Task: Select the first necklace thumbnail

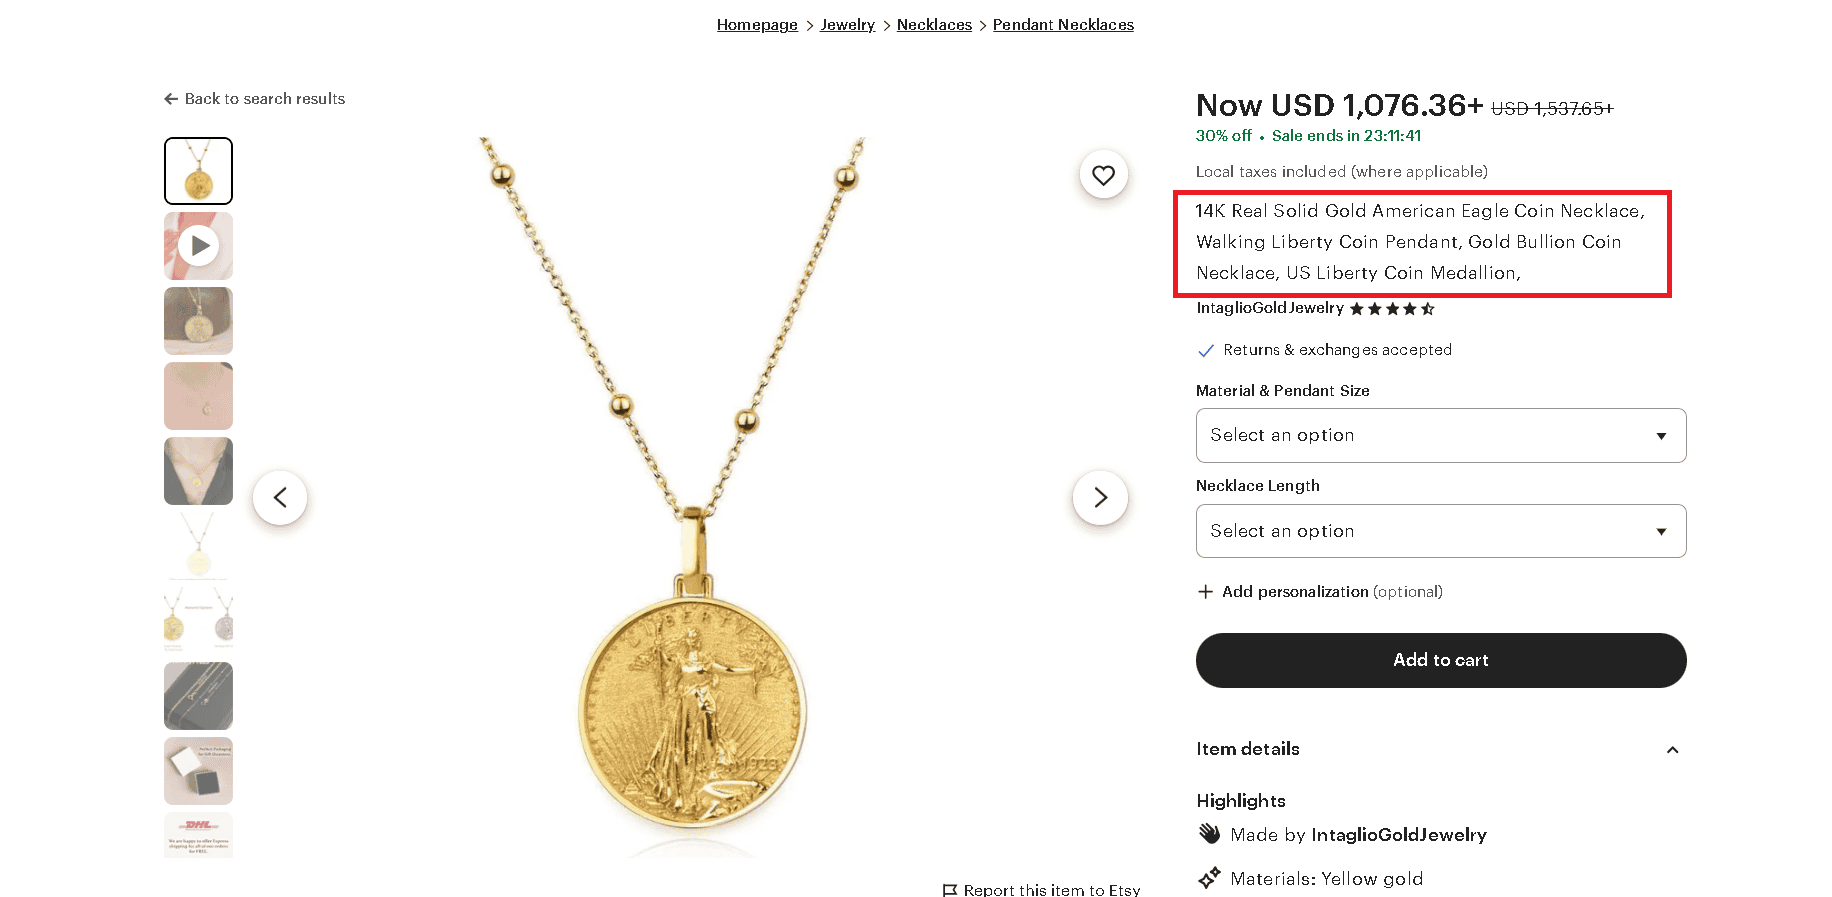Action: coord(198,170)
